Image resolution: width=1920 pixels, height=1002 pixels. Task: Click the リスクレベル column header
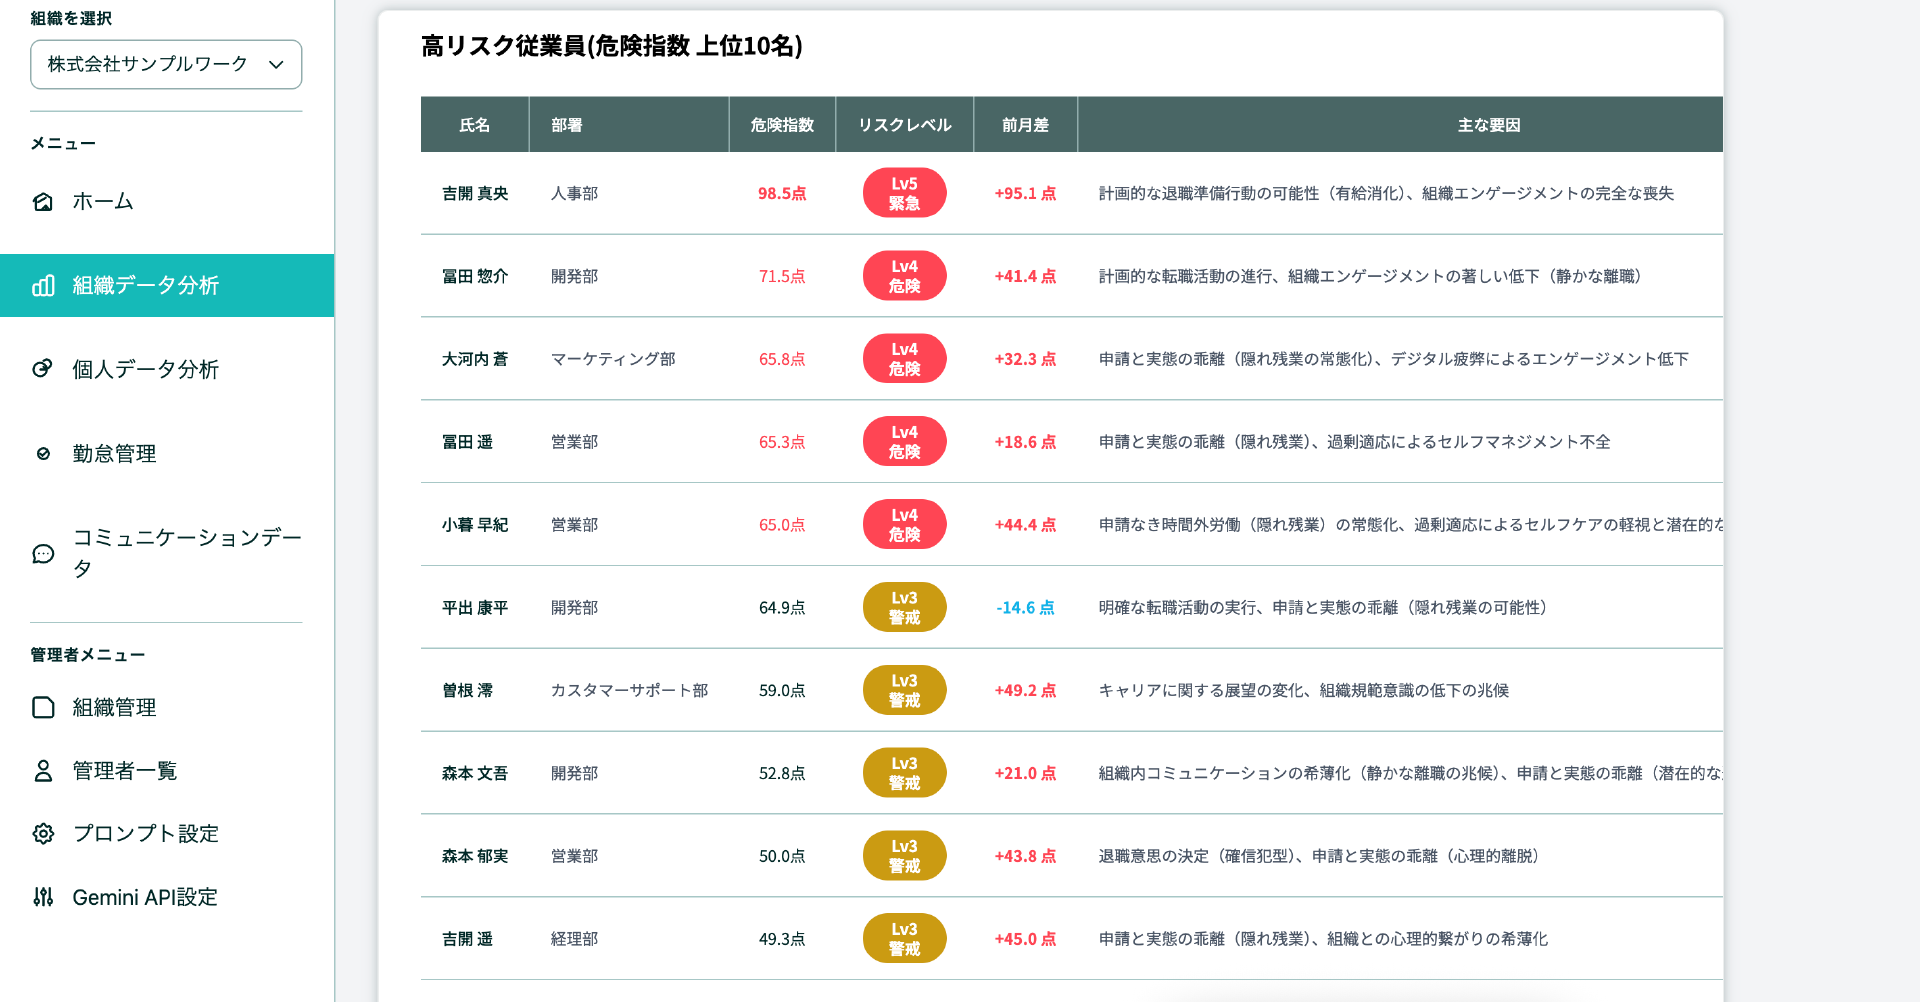click(x=905, y=125)
